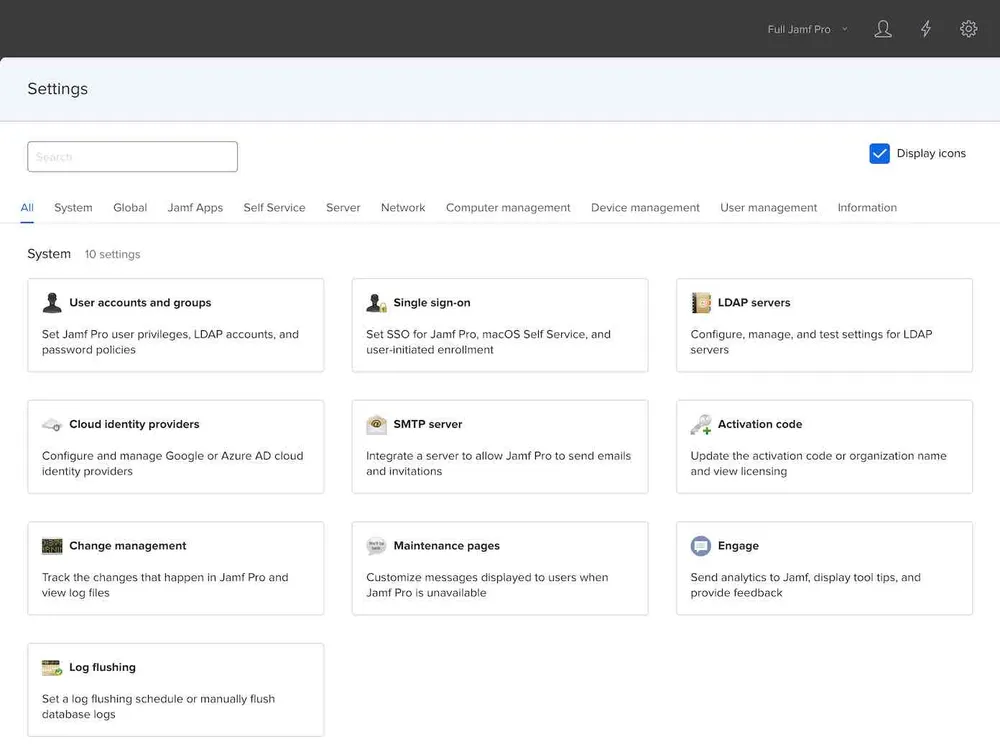Viewport: 1000px width, 756px height.
Task: Click the lightning bolt notifications icon
Action: 926,29
